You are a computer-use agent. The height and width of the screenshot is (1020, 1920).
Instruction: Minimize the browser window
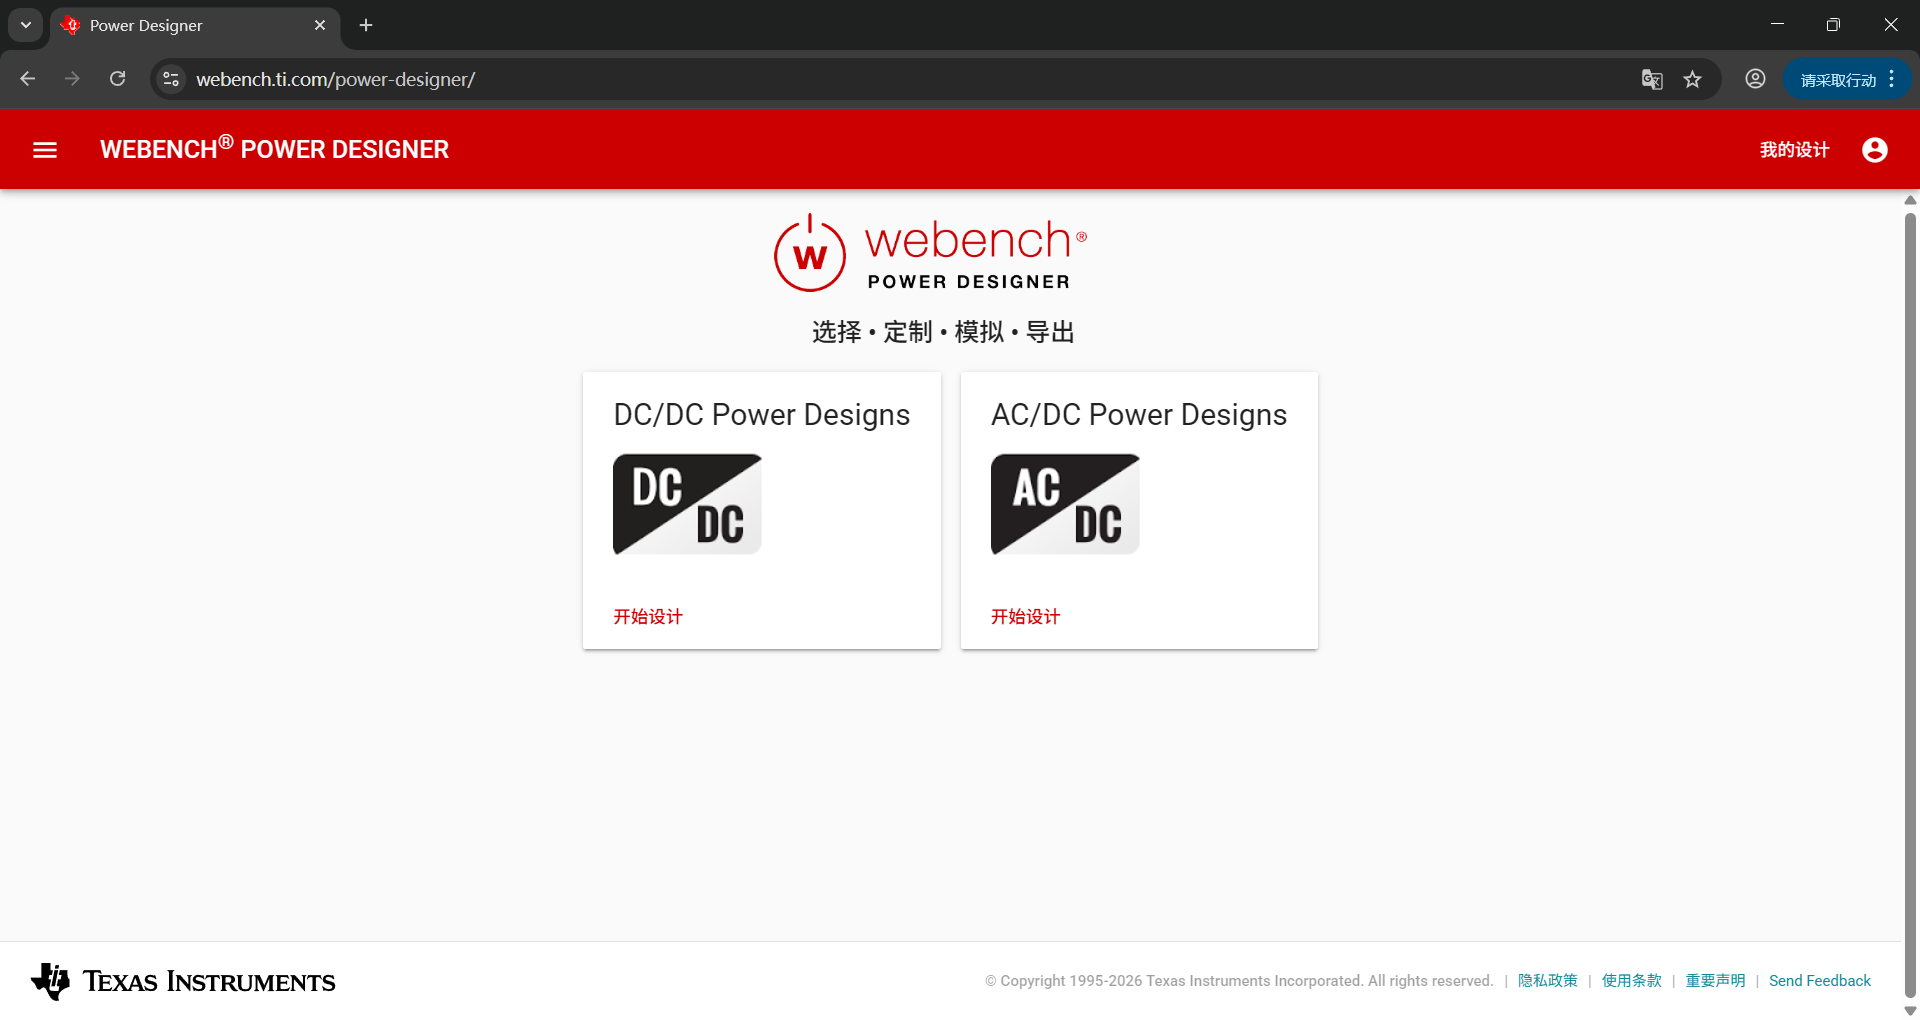[x=1777, y=24]
